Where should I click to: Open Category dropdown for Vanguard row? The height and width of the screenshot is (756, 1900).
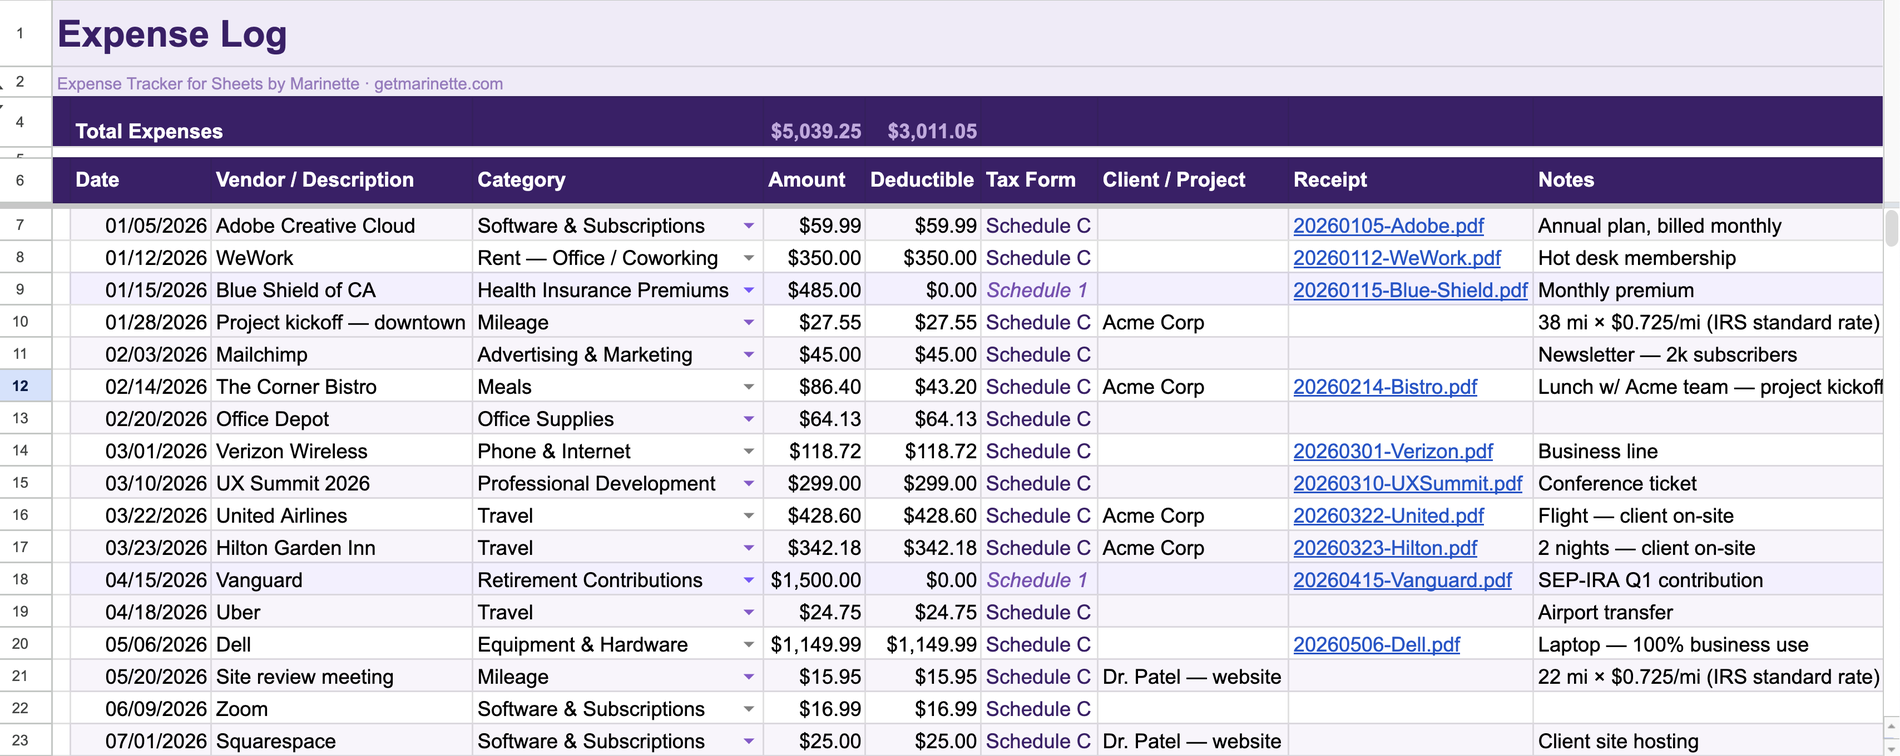point(748,580)
